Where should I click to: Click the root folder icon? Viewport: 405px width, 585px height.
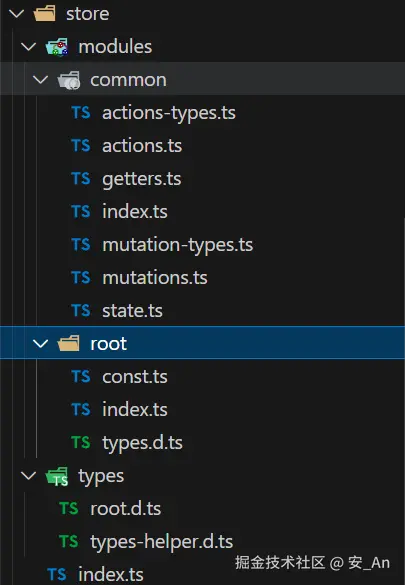(x=69, y=343)
